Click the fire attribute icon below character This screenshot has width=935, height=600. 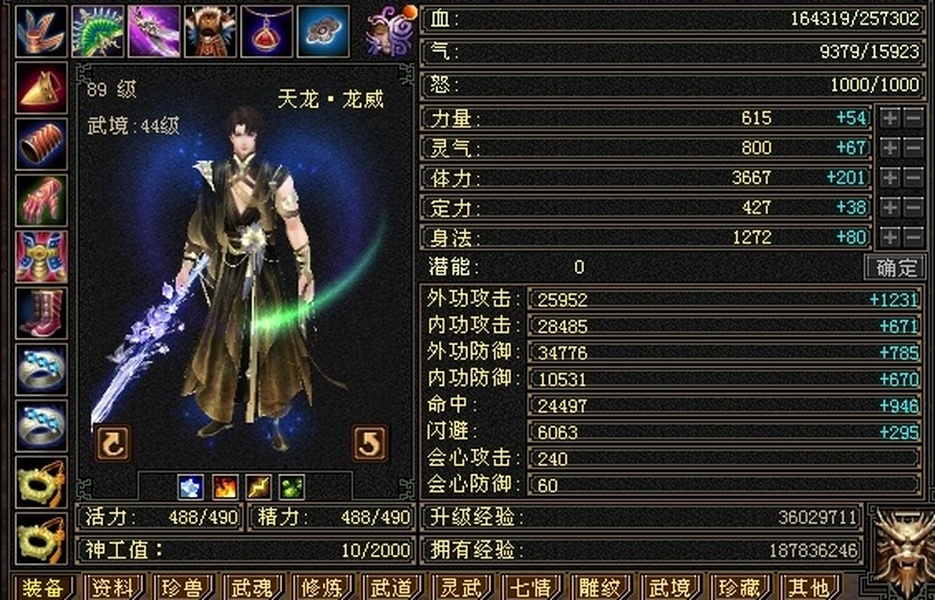click(225, 487)
